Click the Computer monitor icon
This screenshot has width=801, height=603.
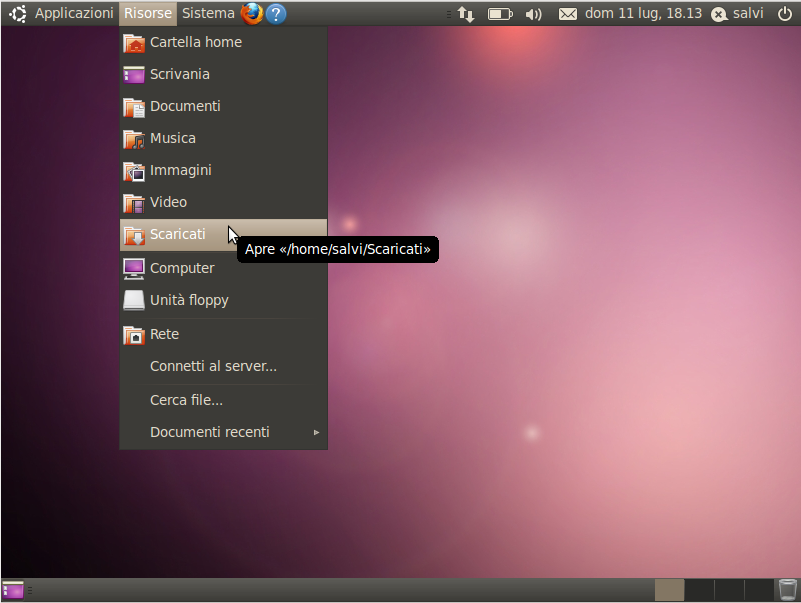(134, 269)
